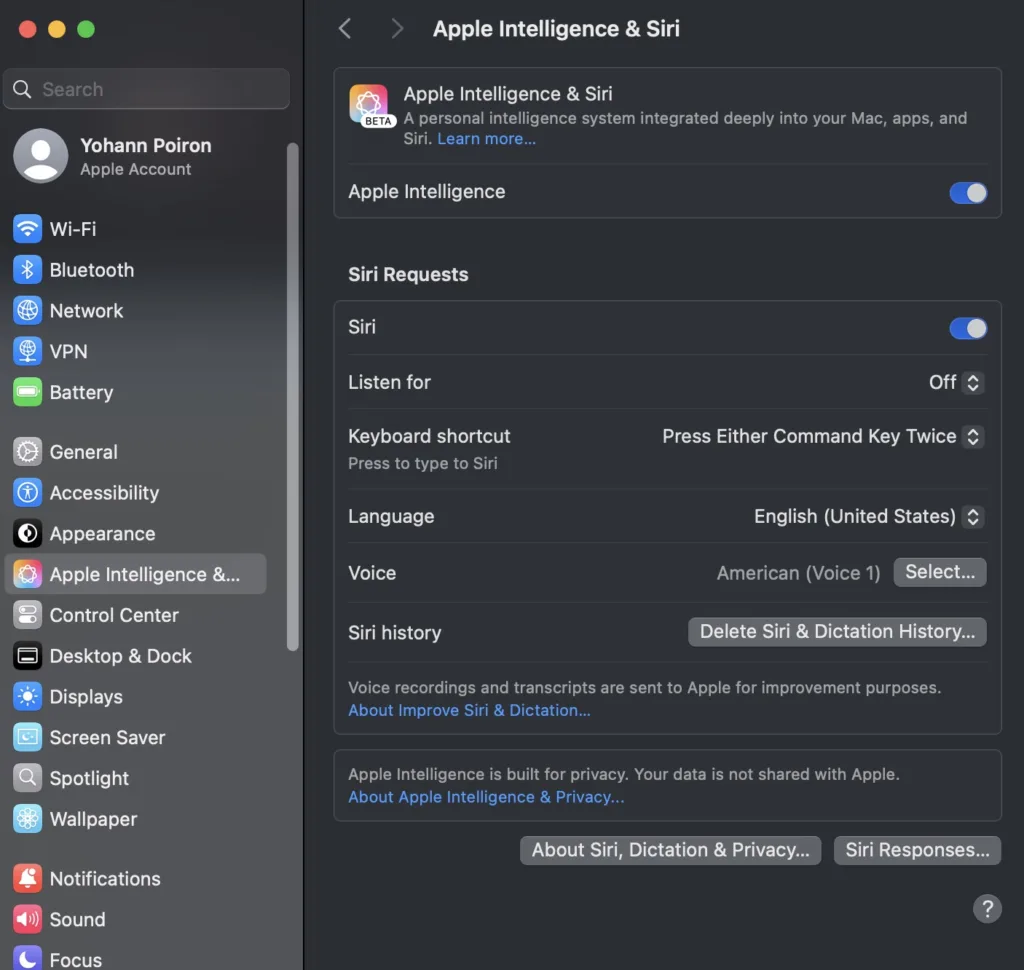The height and width of the screenshot is (970, 1024).
Task: Select Battery in the sidebar
Action: pos(135,392)
